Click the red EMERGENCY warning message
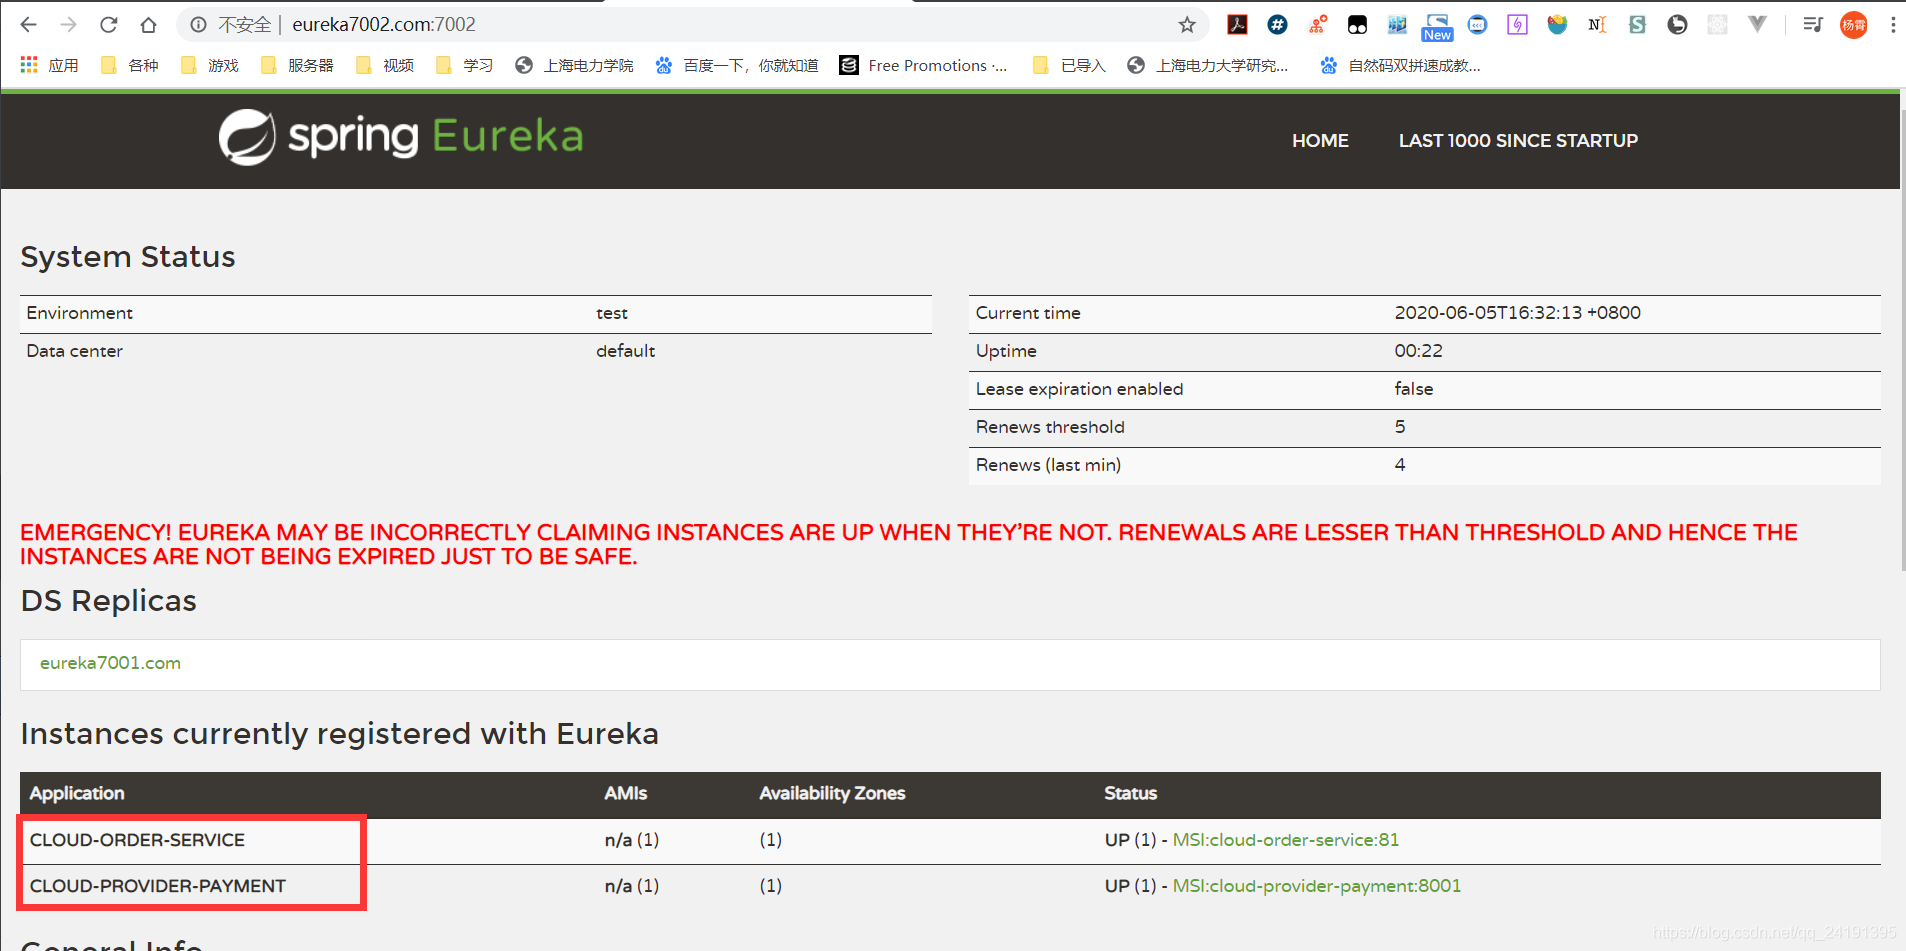Screen dimensions: 1906x951 click(x=908, y=545)
